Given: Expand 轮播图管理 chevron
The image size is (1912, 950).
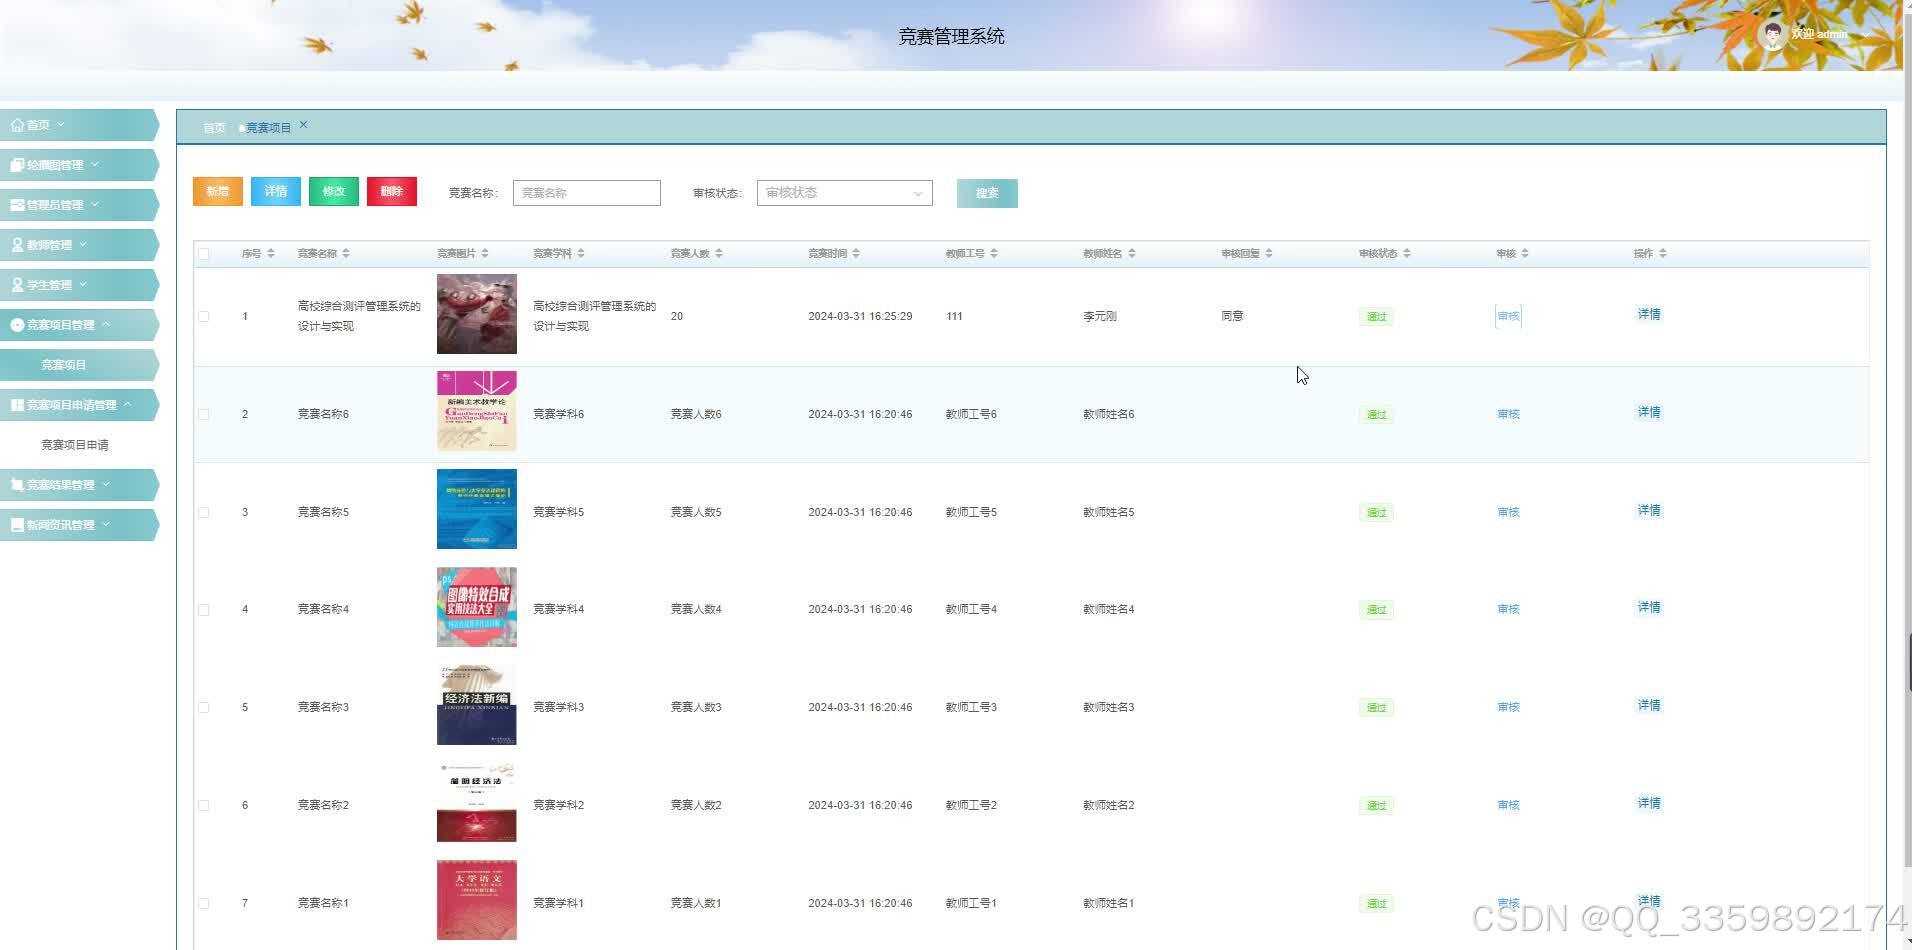Looking at the screenshot, I should tap(95, 165).
